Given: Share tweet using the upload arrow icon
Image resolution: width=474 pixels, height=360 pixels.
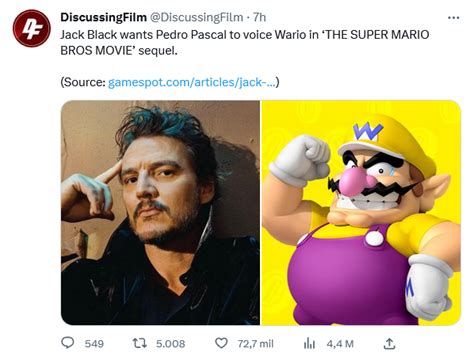Looking at the screenshot, I should click(x=389, y=343).
